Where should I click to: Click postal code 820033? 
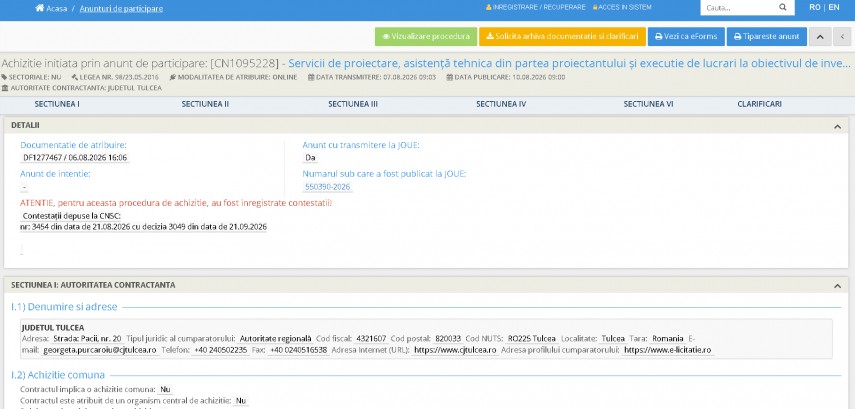click(448, 339)
